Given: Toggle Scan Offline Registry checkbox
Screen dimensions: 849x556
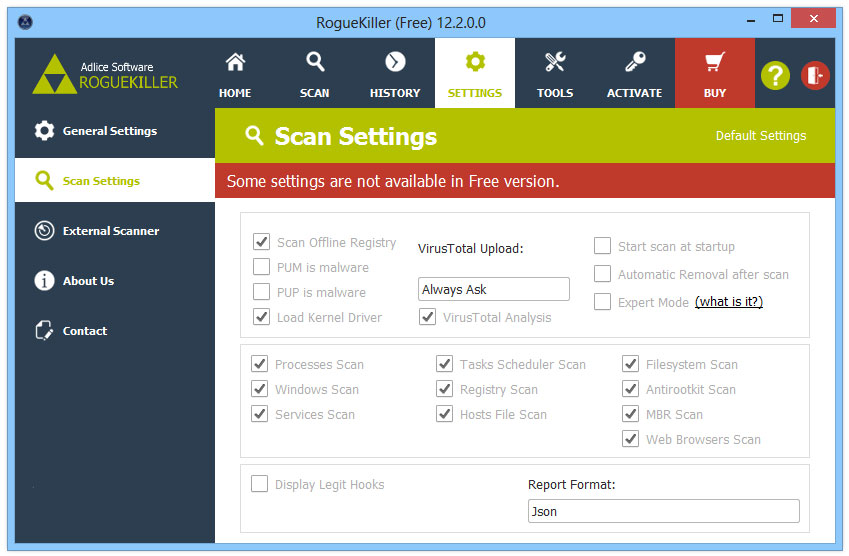Looking at the screenshot, I should pyautogui.click(x=262, y=241).
